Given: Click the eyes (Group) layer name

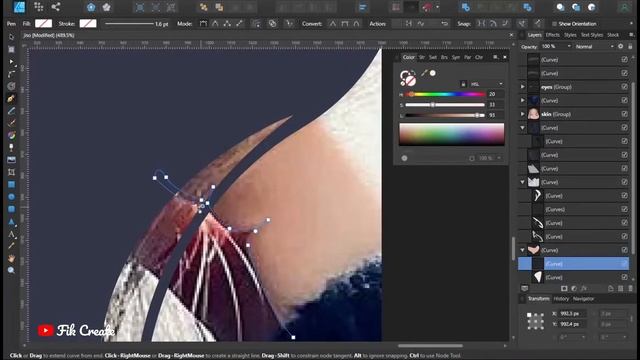Looking at the screenshot, I should 556,87.
